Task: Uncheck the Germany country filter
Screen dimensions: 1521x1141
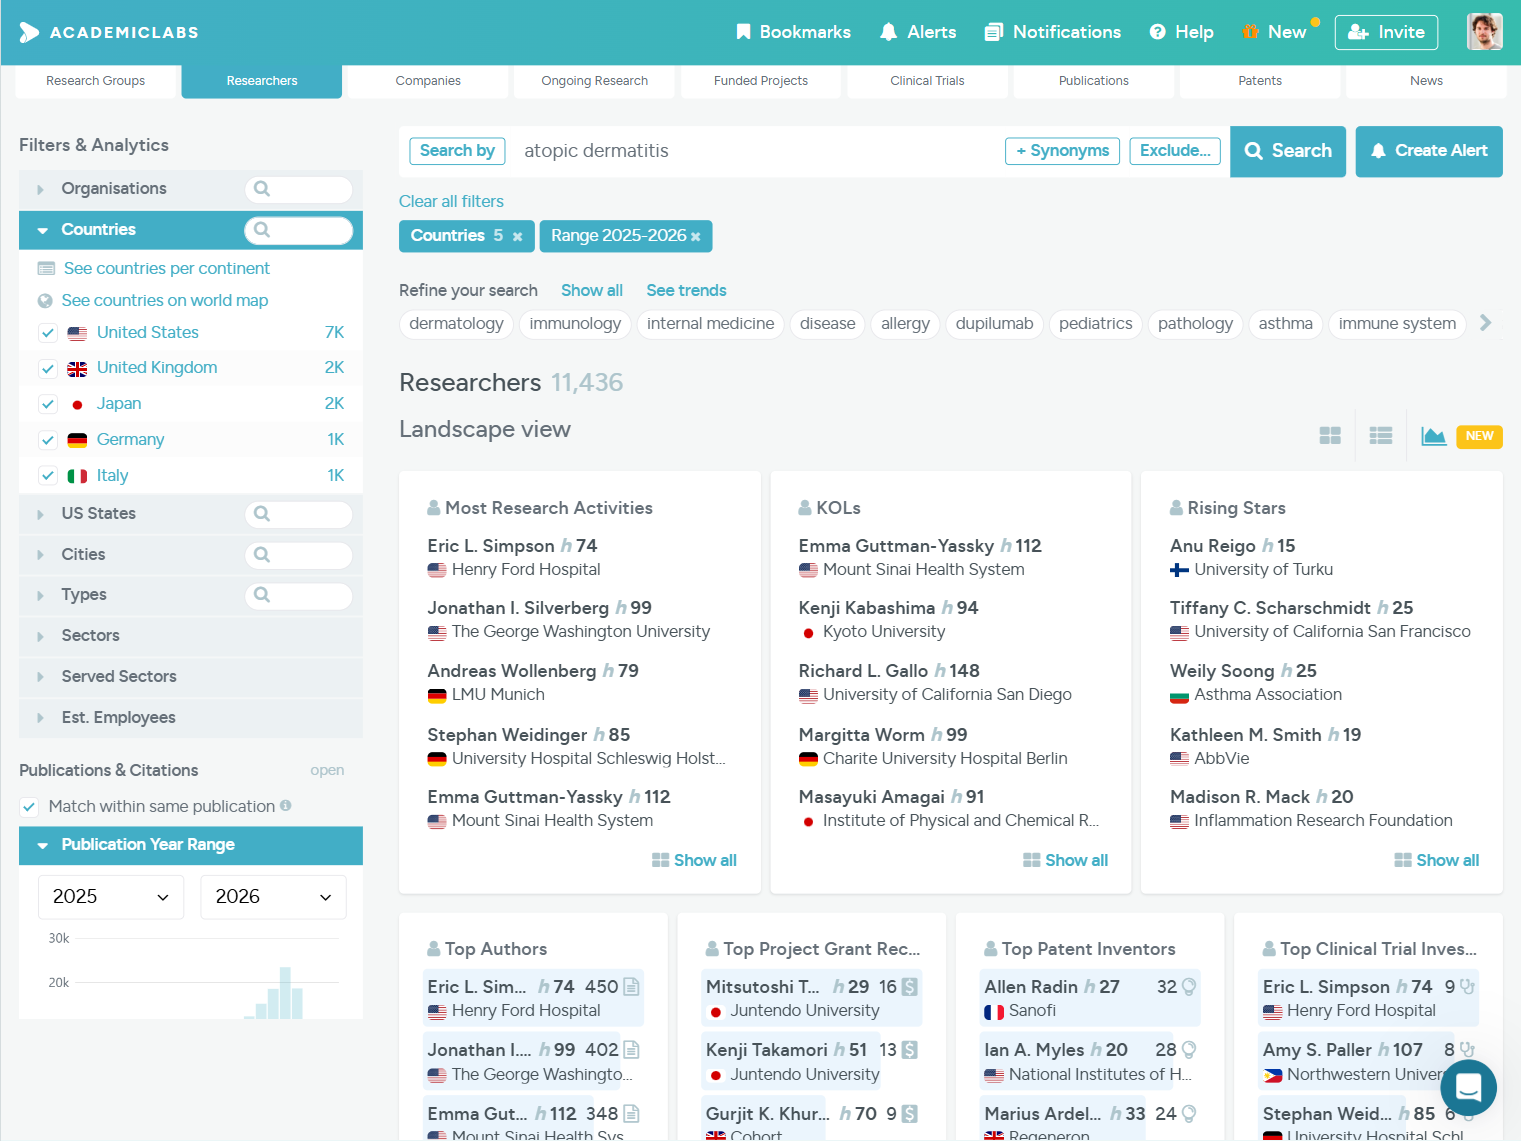Action: 48,440
